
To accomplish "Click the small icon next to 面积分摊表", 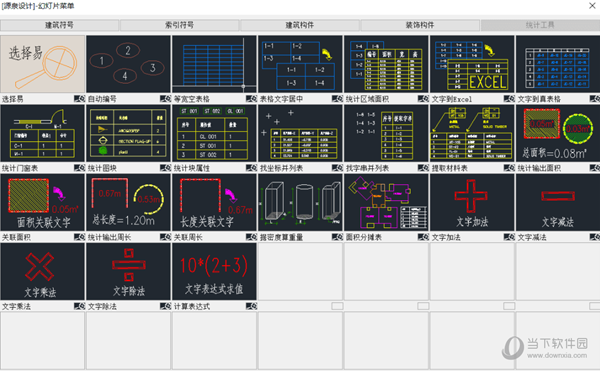I will coord(423,237).
